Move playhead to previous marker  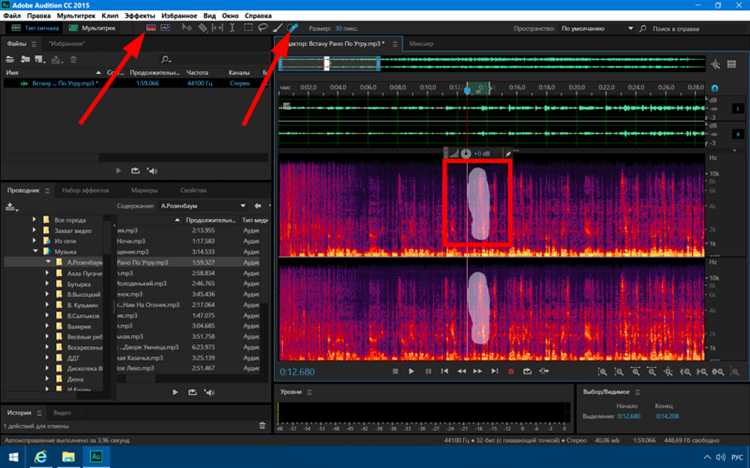[444, 371]
